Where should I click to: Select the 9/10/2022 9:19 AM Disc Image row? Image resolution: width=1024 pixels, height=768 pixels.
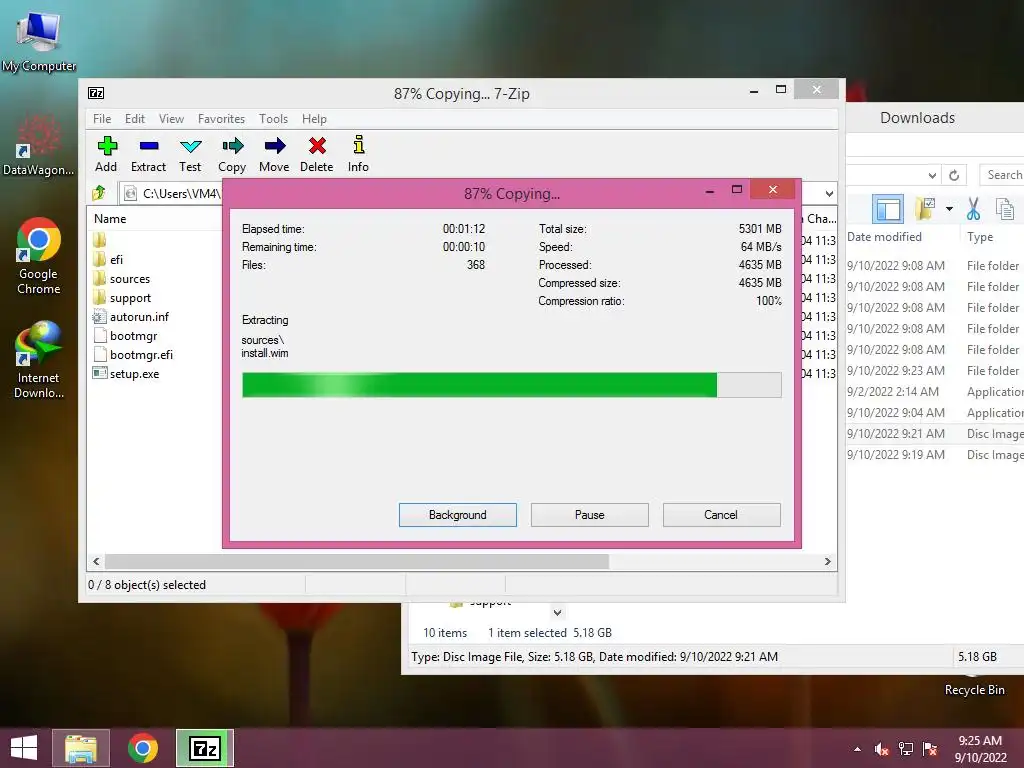pos(935,455)
